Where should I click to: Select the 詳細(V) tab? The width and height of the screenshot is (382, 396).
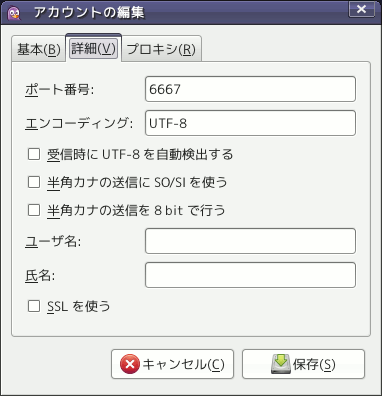pyautogui.click(x=94, y=48)
